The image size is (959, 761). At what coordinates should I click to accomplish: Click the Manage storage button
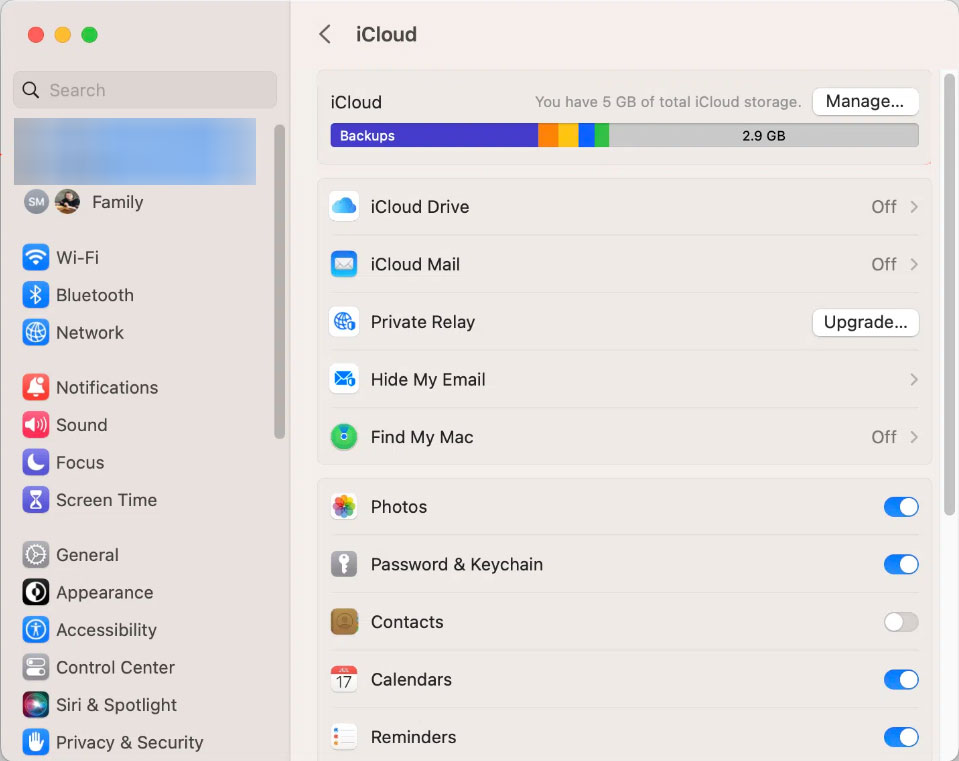click(x=865, y=101)
